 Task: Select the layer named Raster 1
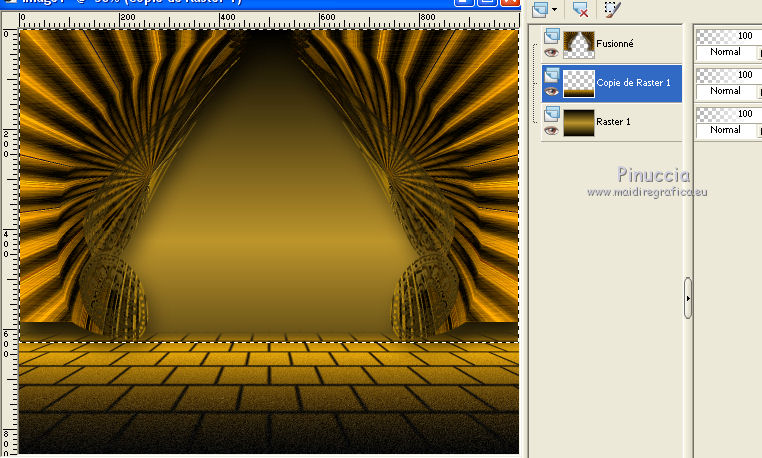(613, 122)
